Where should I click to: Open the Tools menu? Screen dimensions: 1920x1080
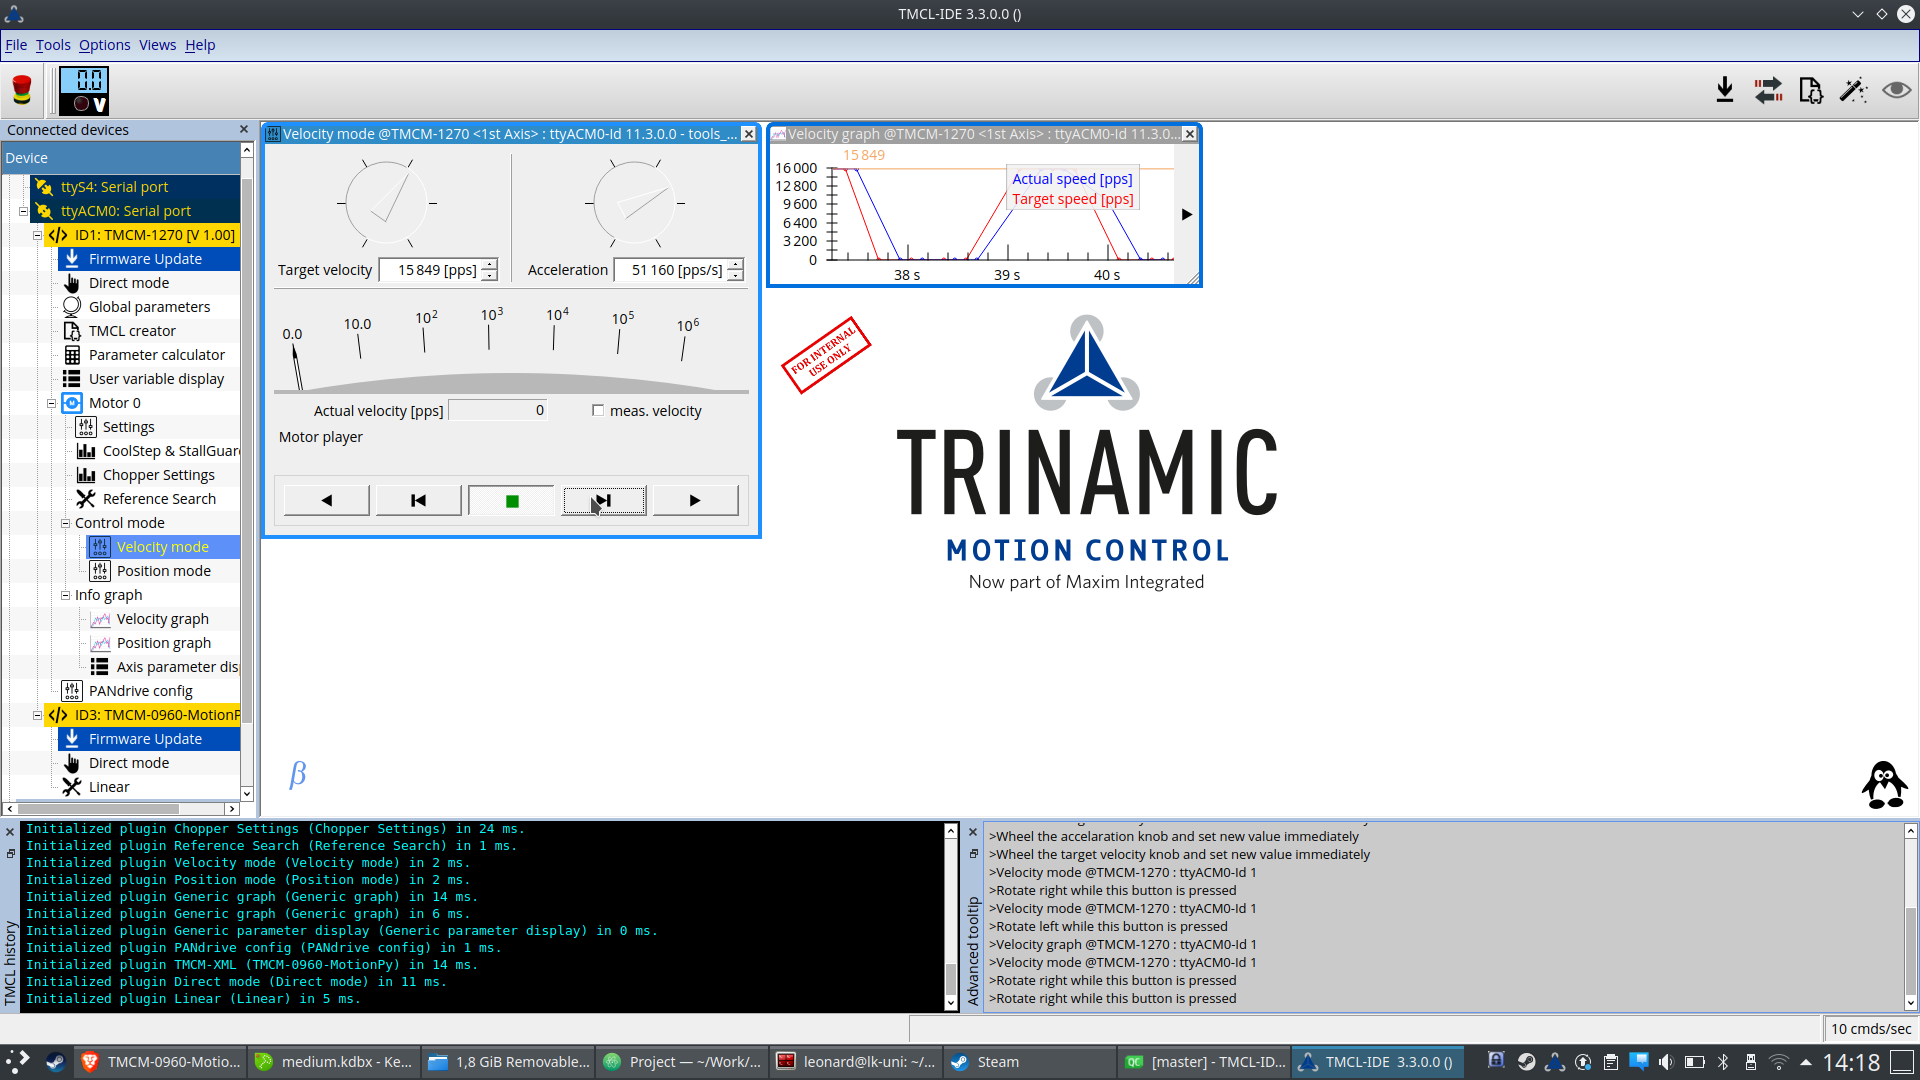tap(53, 45)
